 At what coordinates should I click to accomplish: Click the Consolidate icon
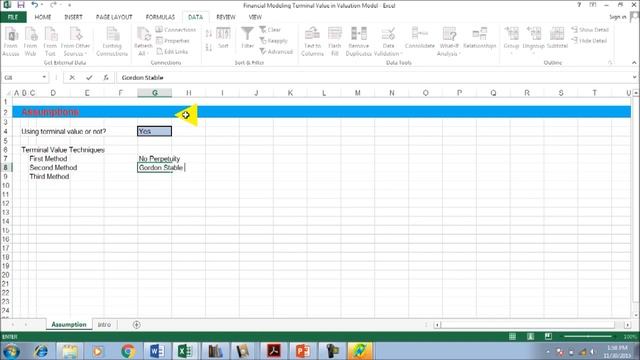[420, 38]
